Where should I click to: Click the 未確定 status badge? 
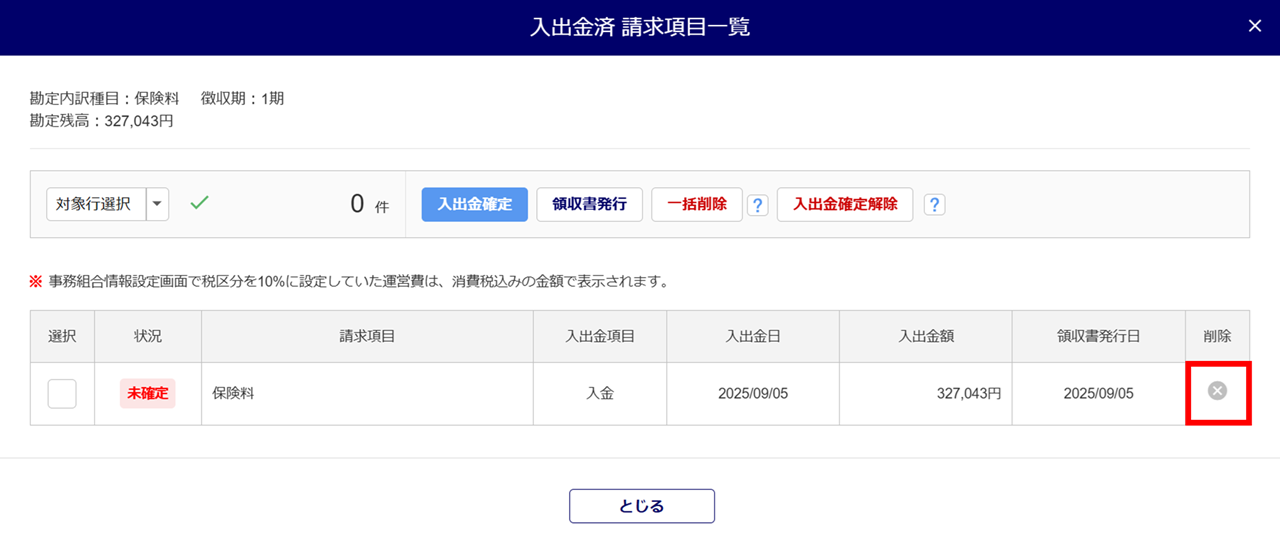tap(148, 393)
